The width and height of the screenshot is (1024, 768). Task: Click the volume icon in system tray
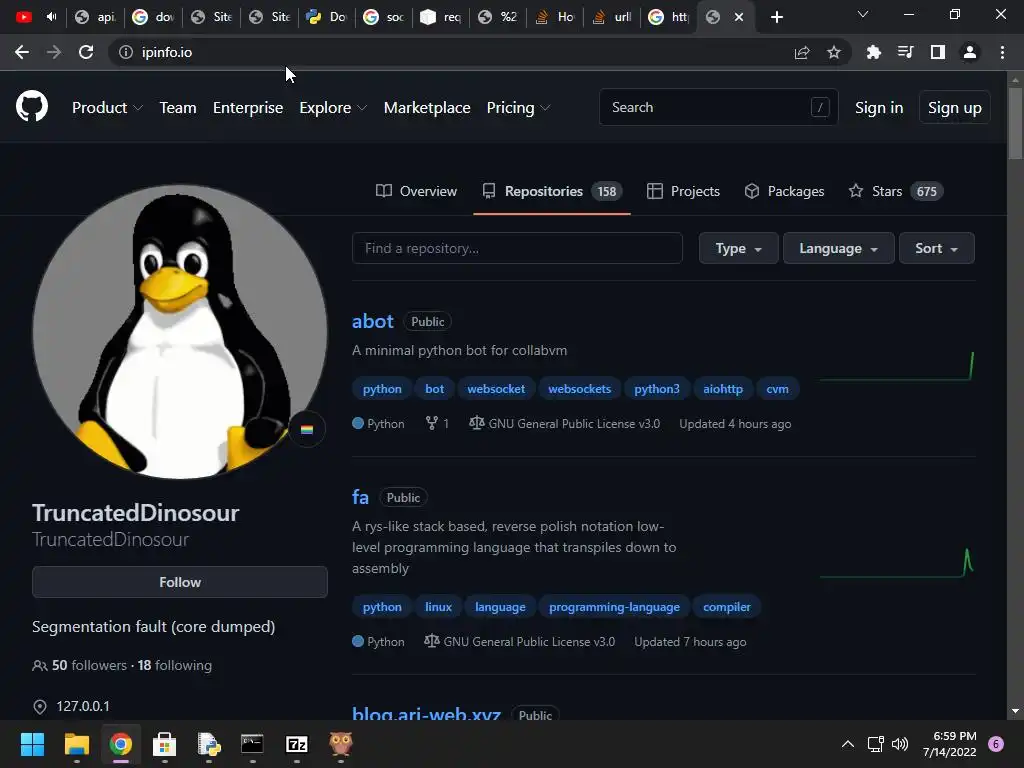(x=900, y=744)
